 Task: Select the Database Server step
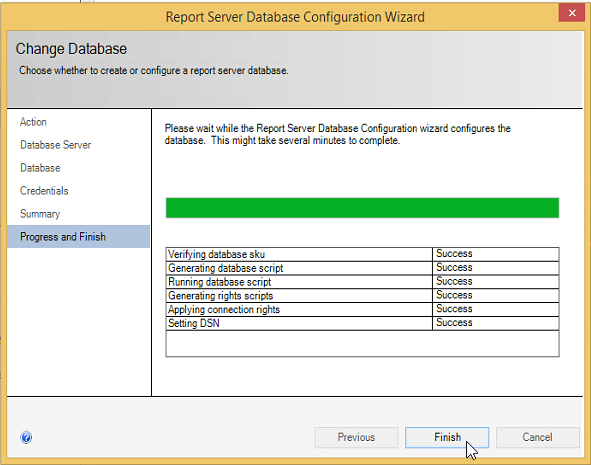pyautogui.click(x=55, y=145)
